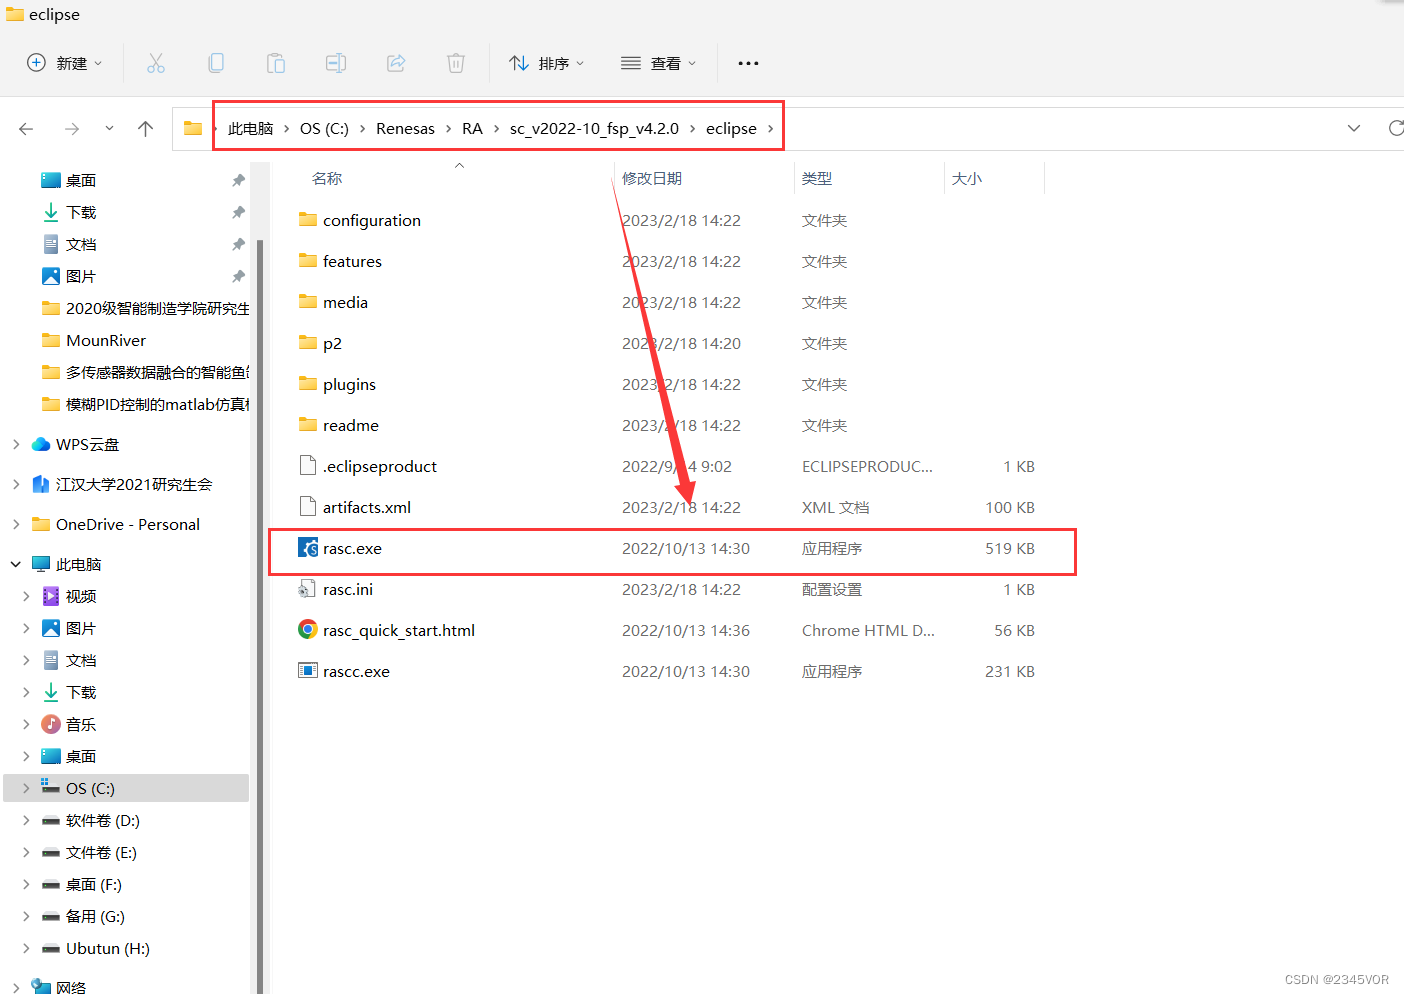Expand the 软件卷 (D:) drive node
The image size is (1404, 994).
27,820
